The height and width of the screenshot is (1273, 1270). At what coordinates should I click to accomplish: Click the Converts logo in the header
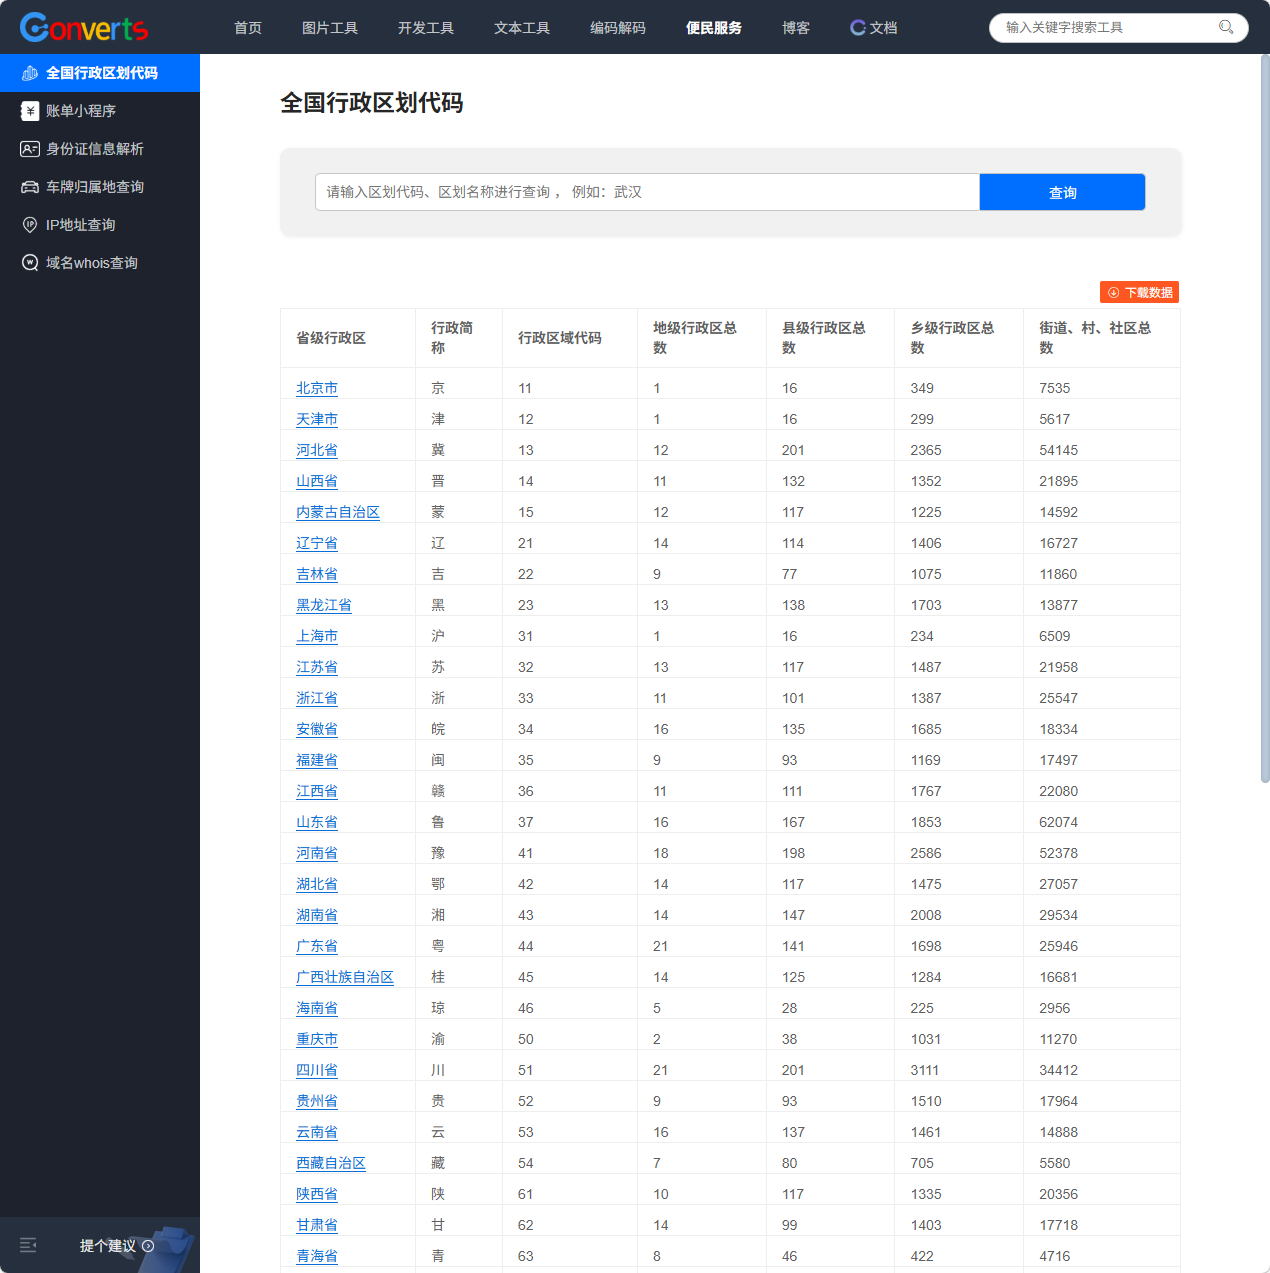pos(84,27)
